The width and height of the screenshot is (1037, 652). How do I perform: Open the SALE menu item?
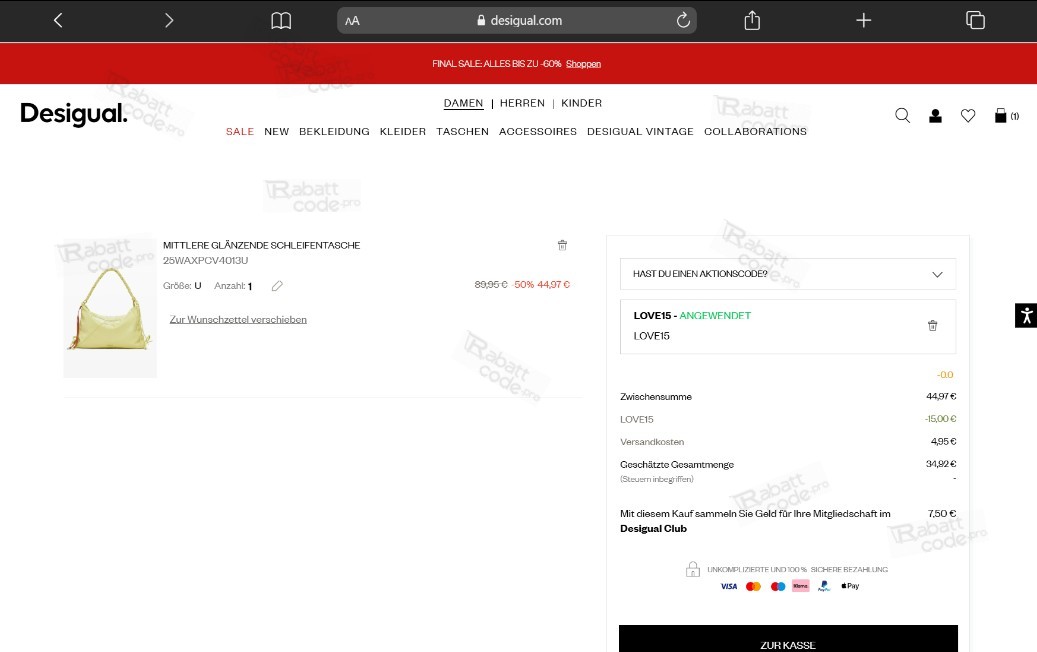[240, 132]
